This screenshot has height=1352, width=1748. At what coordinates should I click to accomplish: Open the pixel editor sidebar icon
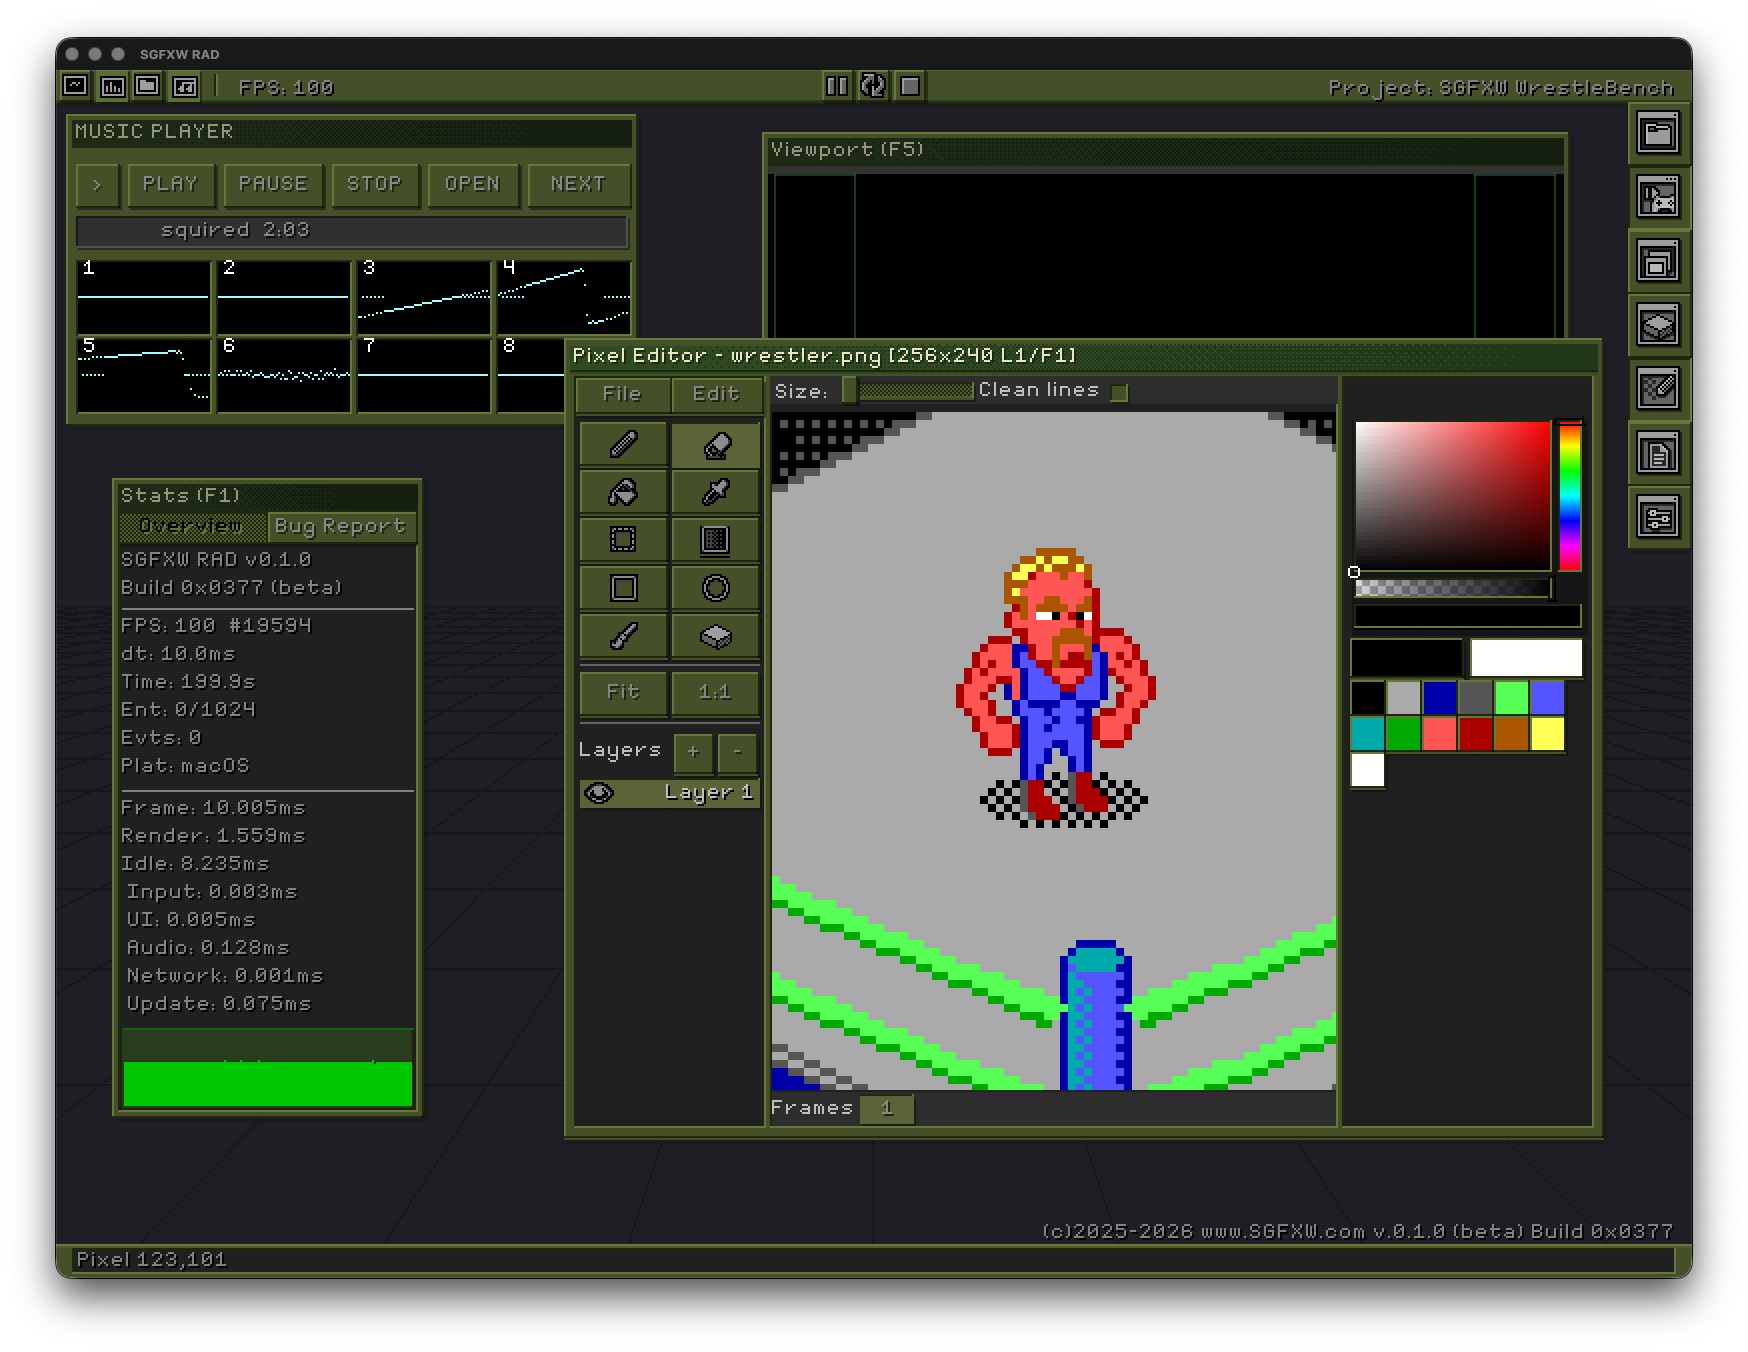tap(1658, 389)
